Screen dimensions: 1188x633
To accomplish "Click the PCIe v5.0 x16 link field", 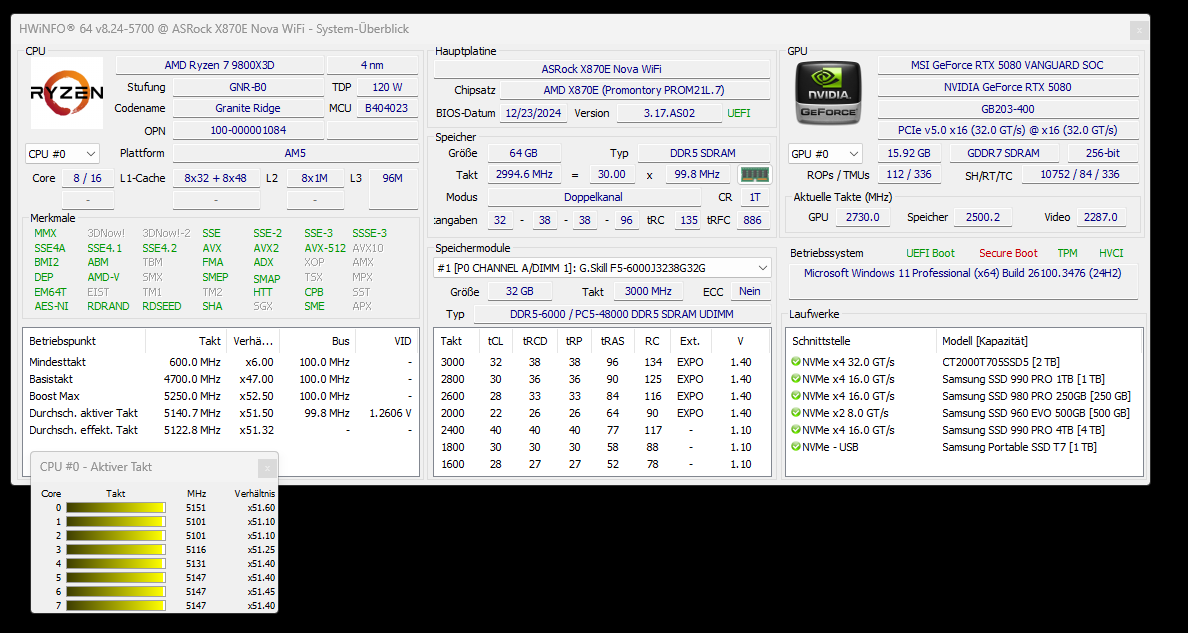I will 1008,130.
